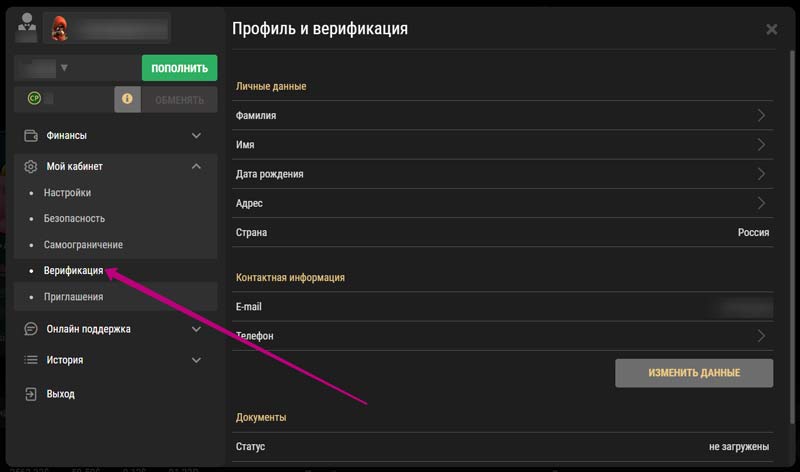The width and height of the screenshot is (800, 472).
Task: Open the Самоограничение menu item
Action: [x=83, y=245]
